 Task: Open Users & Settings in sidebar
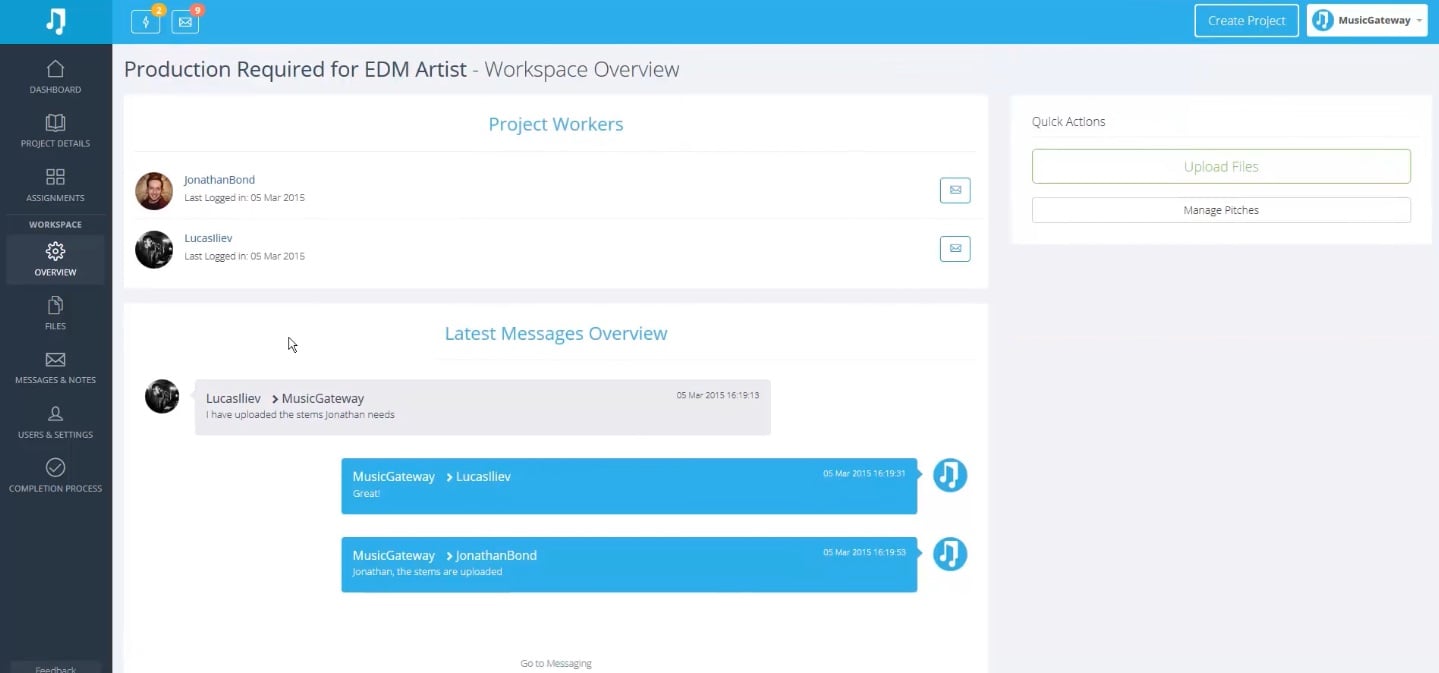[56, 422]
